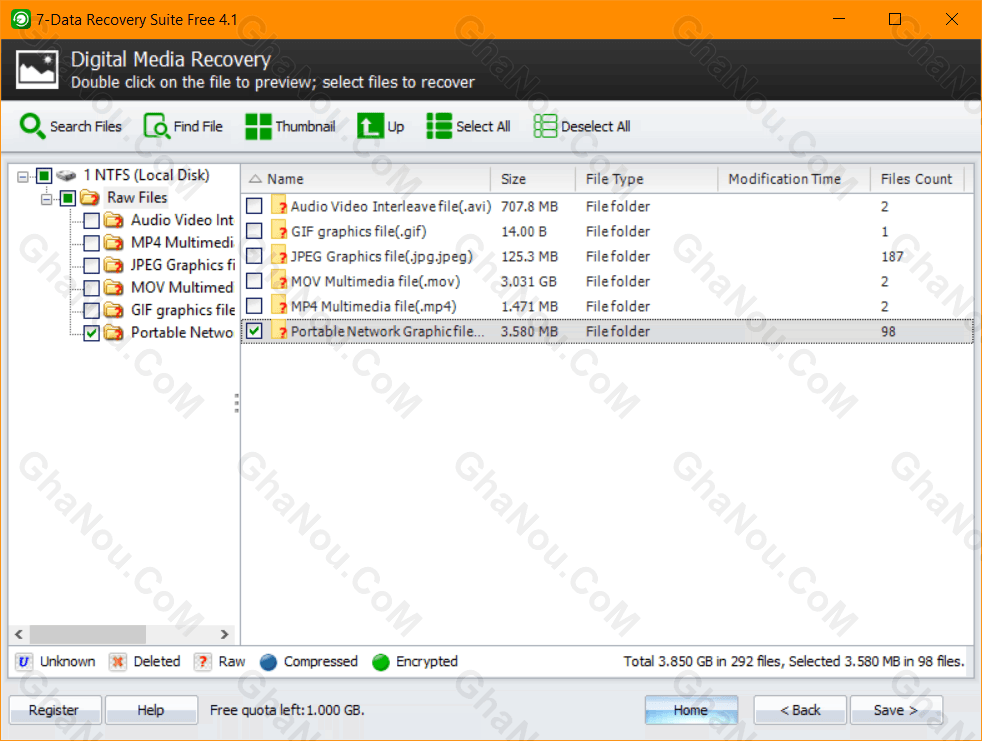
Task: Select 'Audio Video Int' tree item label
Action: tap(182, 220)
